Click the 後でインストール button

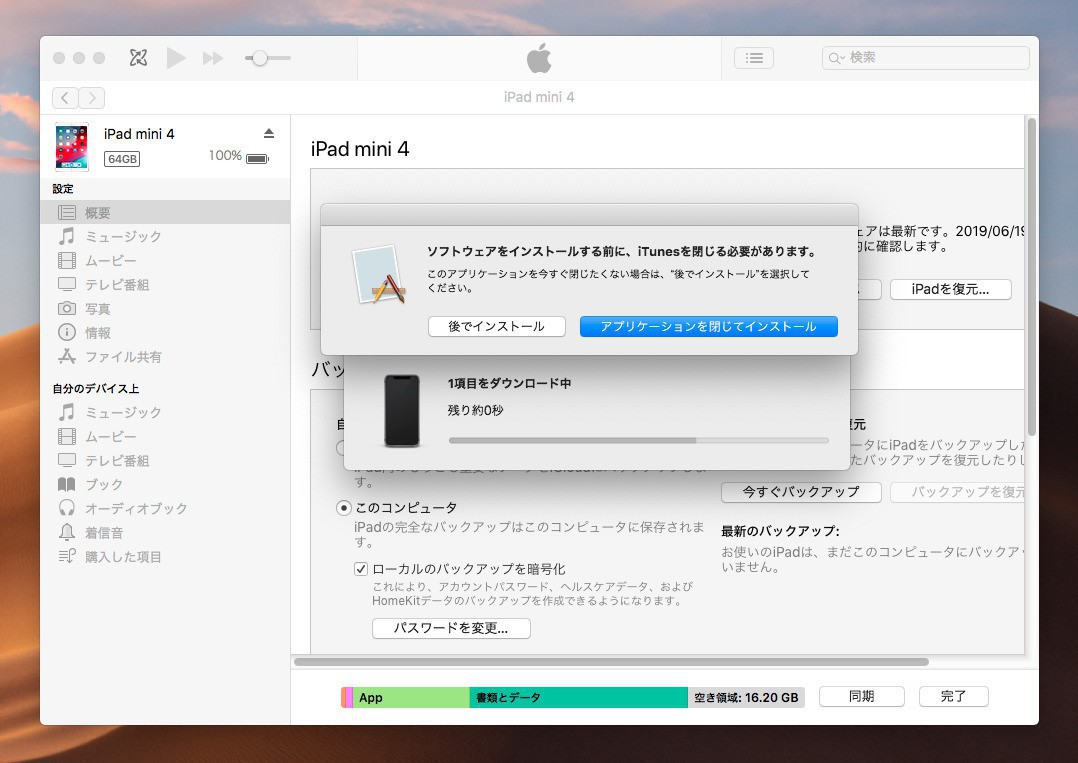(x=496, y=326)
